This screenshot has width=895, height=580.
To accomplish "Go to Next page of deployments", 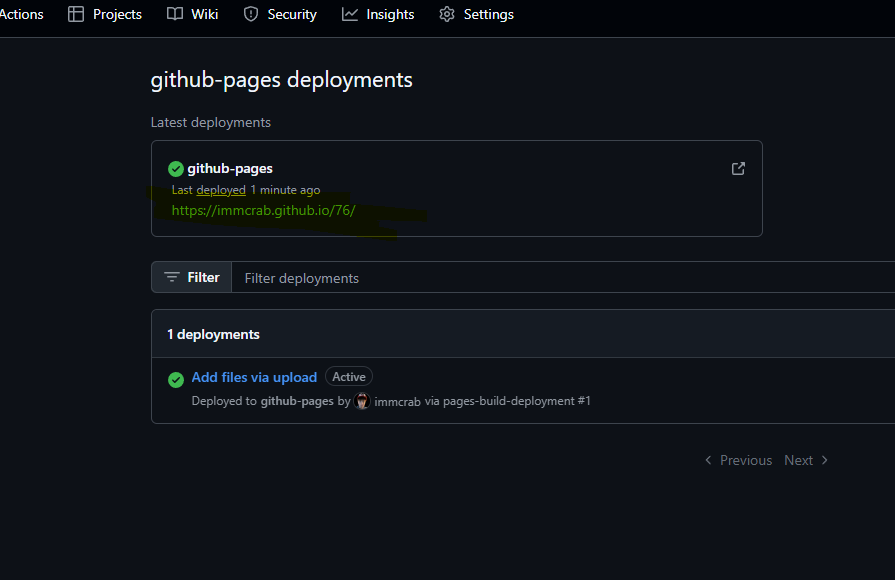I will tap(806, 460).
